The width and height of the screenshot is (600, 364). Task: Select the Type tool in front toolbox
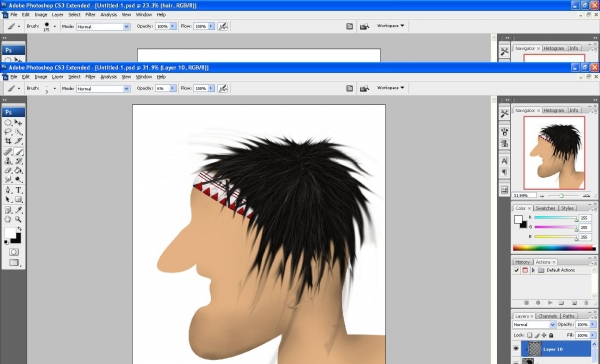click(18, 190)
